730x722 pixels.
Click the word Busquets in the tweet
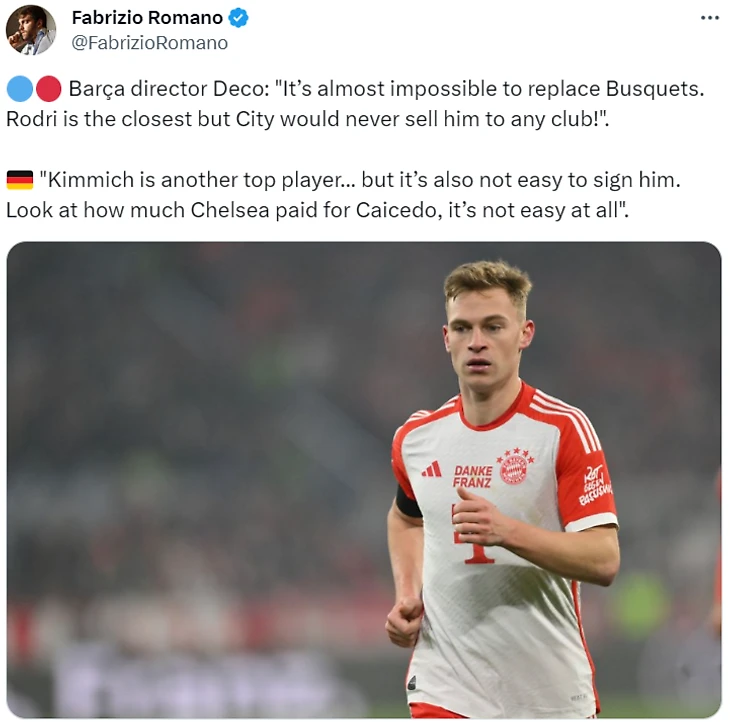pyautogui.click(x=654, y=89)
